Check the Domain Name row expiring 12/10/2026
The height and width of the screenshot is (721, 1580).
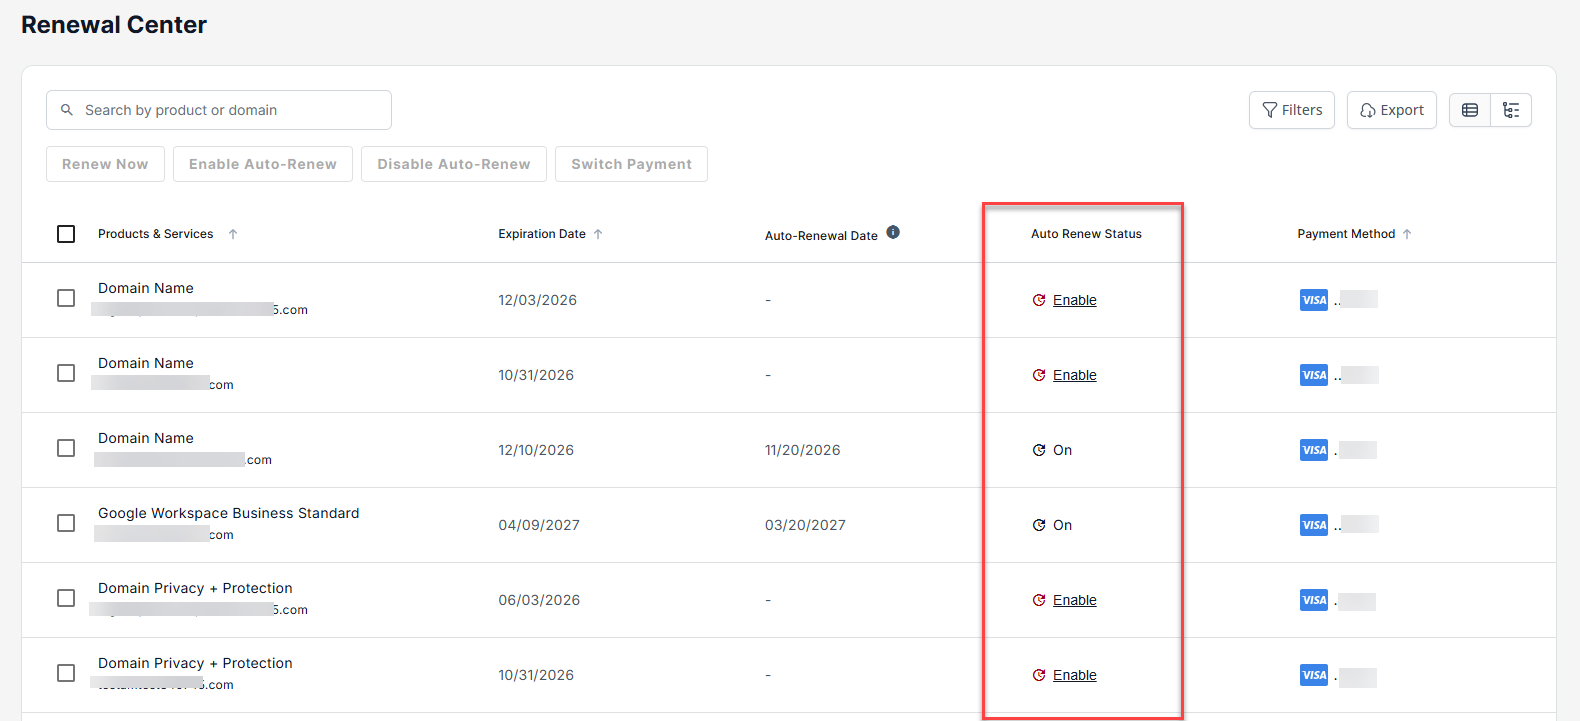coord(66,448)
